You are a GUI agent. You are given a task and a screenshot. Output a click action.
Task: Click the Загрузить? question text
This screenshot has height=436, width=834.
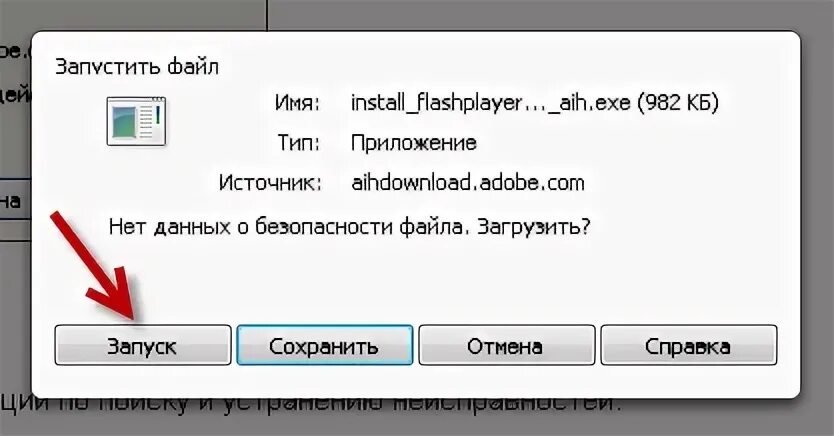tap(534, 227)
